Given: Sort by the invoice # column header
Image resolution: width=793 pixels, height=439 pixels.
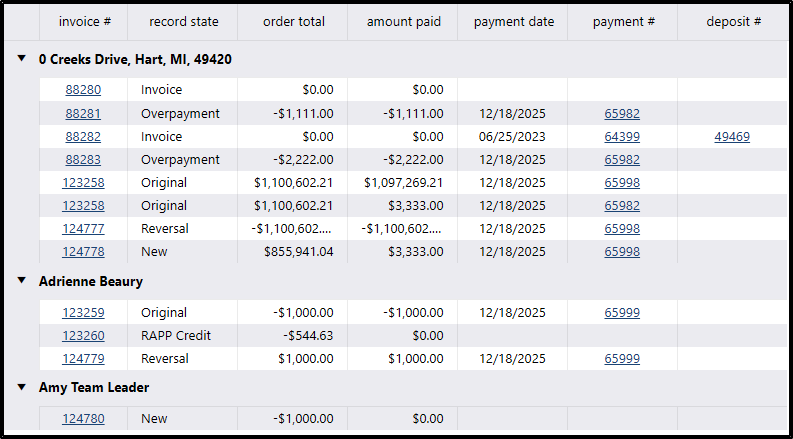Looking at the screenshot, I should pyautogui.click(x=84, y=22).
